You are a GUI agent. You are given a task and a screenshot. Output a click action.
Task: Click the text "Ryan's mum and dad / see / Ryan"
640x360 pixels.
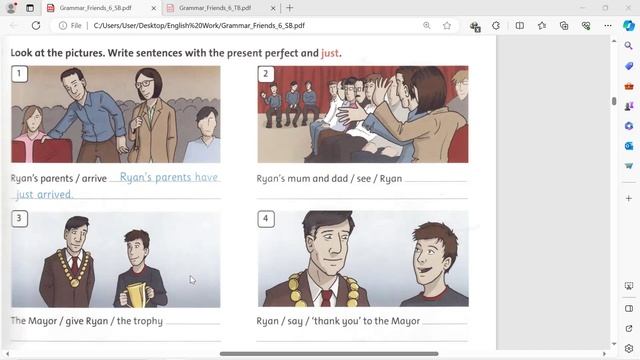coord(329,178)
